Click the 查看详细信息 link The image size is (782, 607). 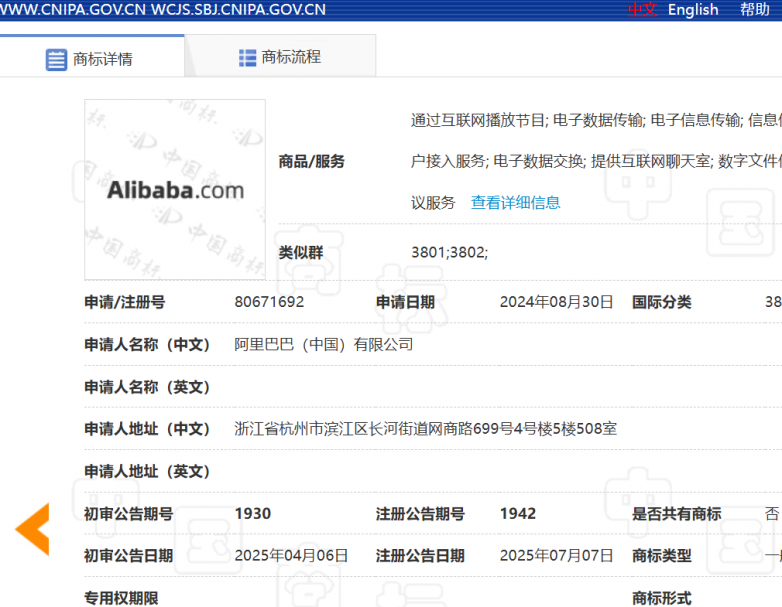click(x=515, y=202)
